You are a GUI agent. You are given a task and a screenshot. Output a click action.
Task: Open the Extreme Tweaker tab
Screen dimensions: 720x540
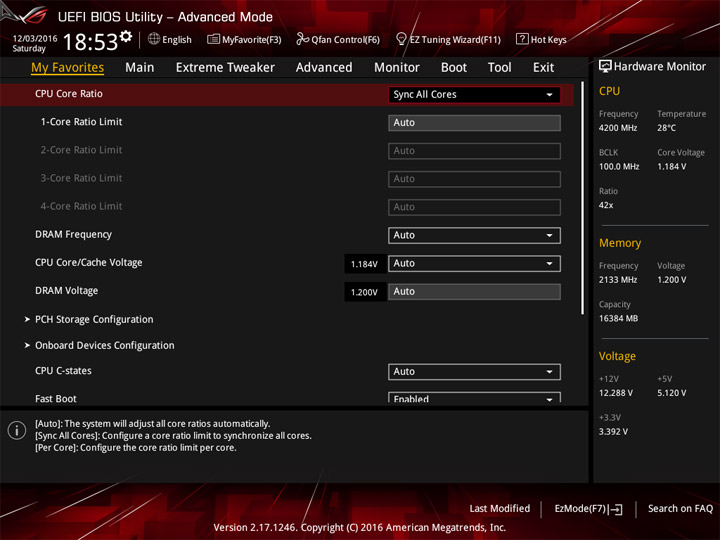[225, 68]
